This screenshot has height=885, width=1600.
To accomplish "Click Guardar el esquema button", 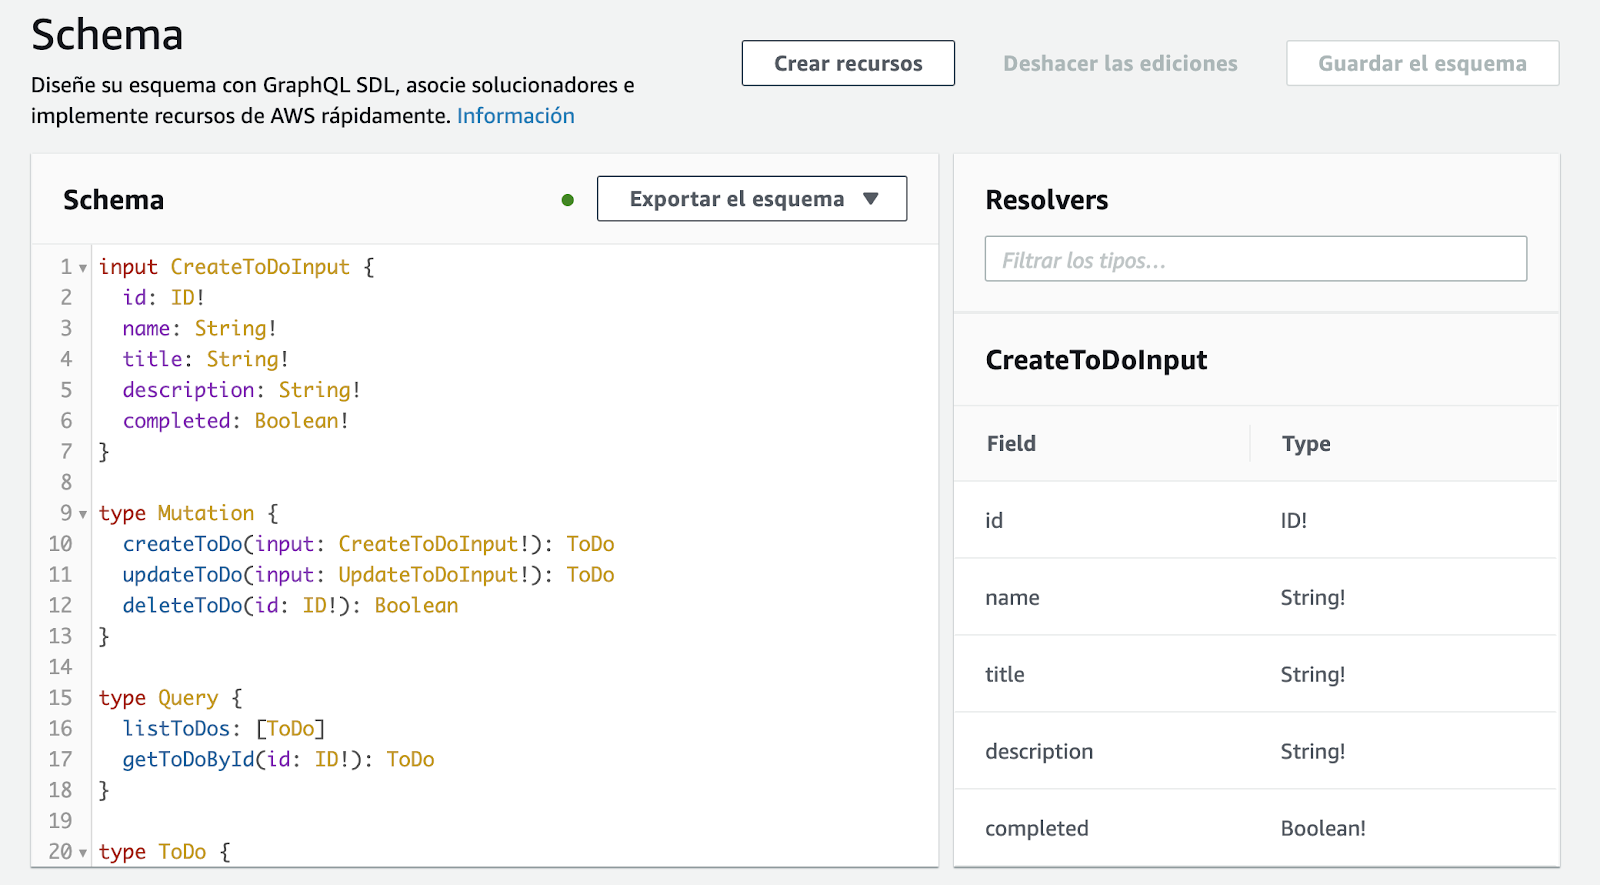I will (1422, 63).
